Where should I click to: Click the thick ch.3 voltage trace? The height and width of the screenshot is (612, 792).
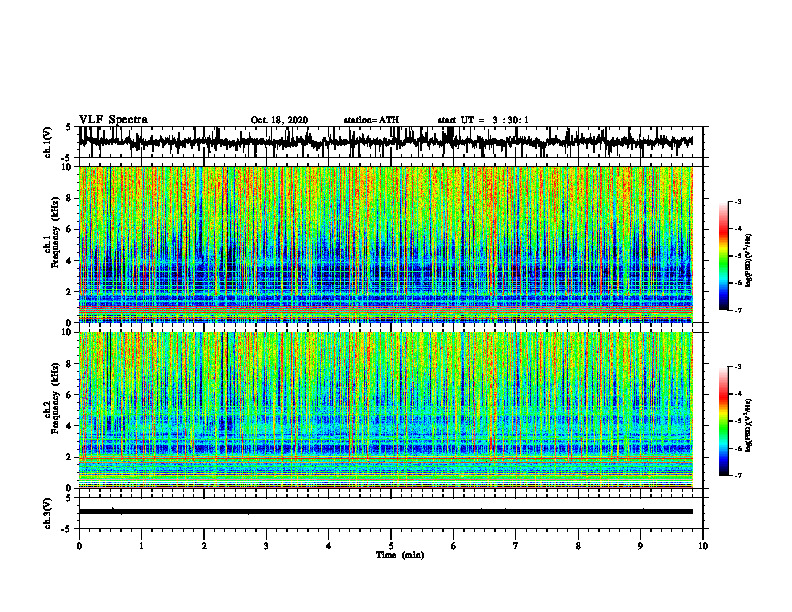click(385, 512)
